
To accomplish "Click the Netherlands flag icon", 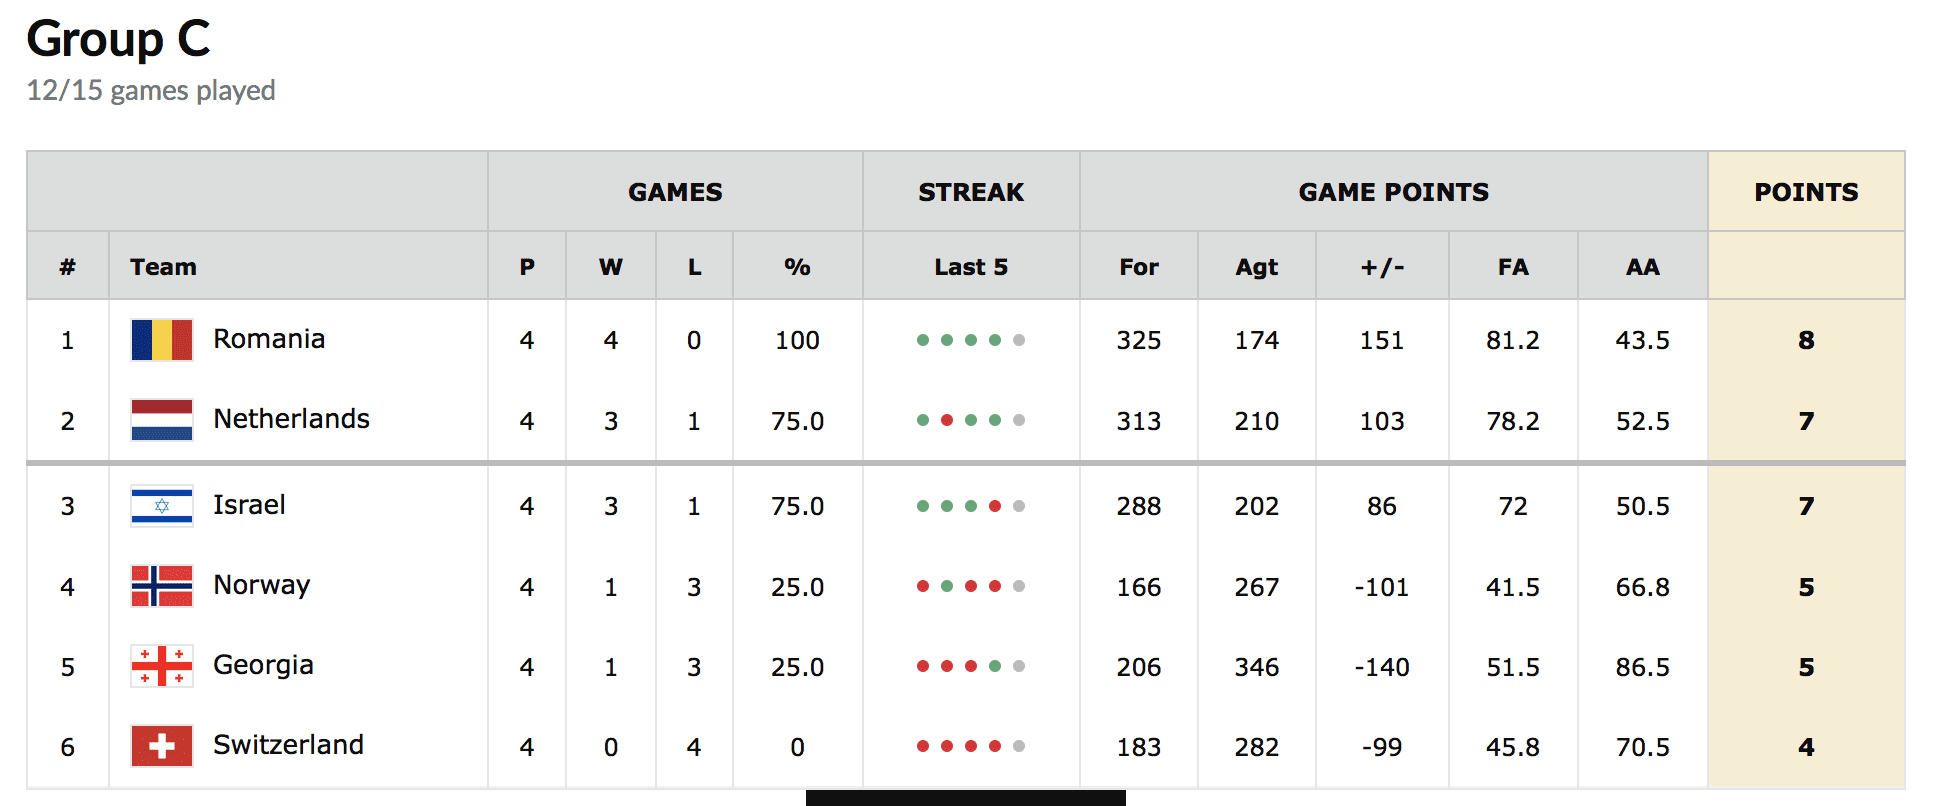I will pos(162,420).
